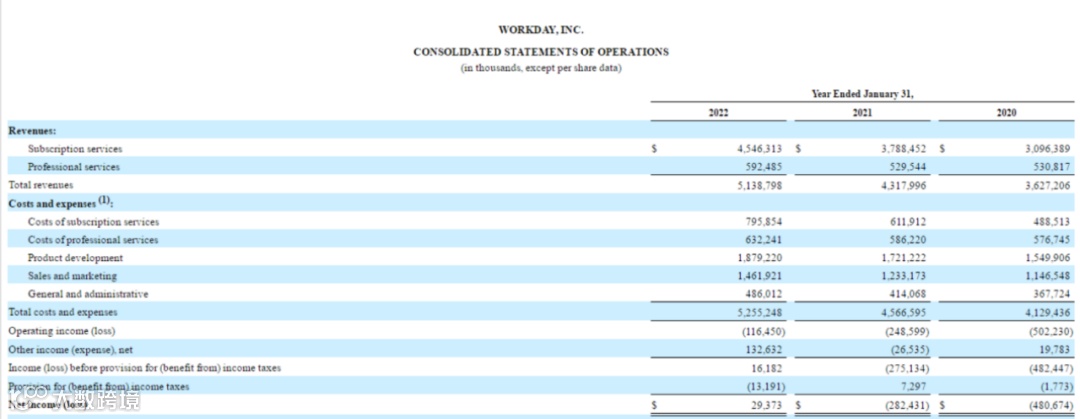Image resolution: width=1080 pixels, height=419 pixels.
Task: Click the Product development row label
Action: click(x=76, y=258)
